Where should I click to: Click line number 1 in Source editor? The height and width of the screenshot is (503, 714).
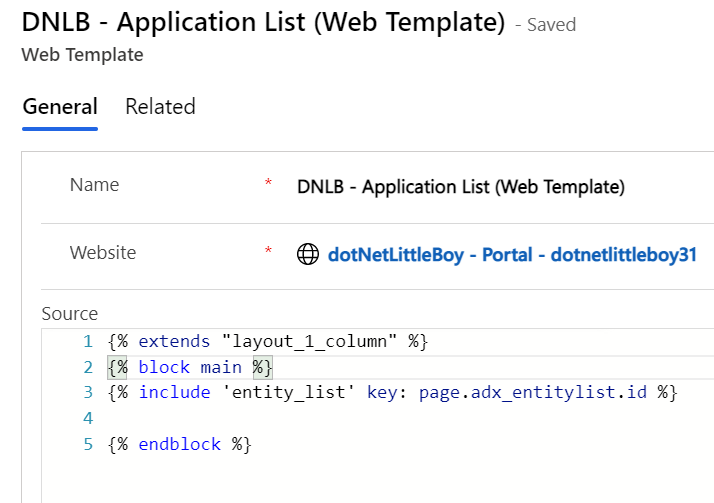click(x=88, y=341)
